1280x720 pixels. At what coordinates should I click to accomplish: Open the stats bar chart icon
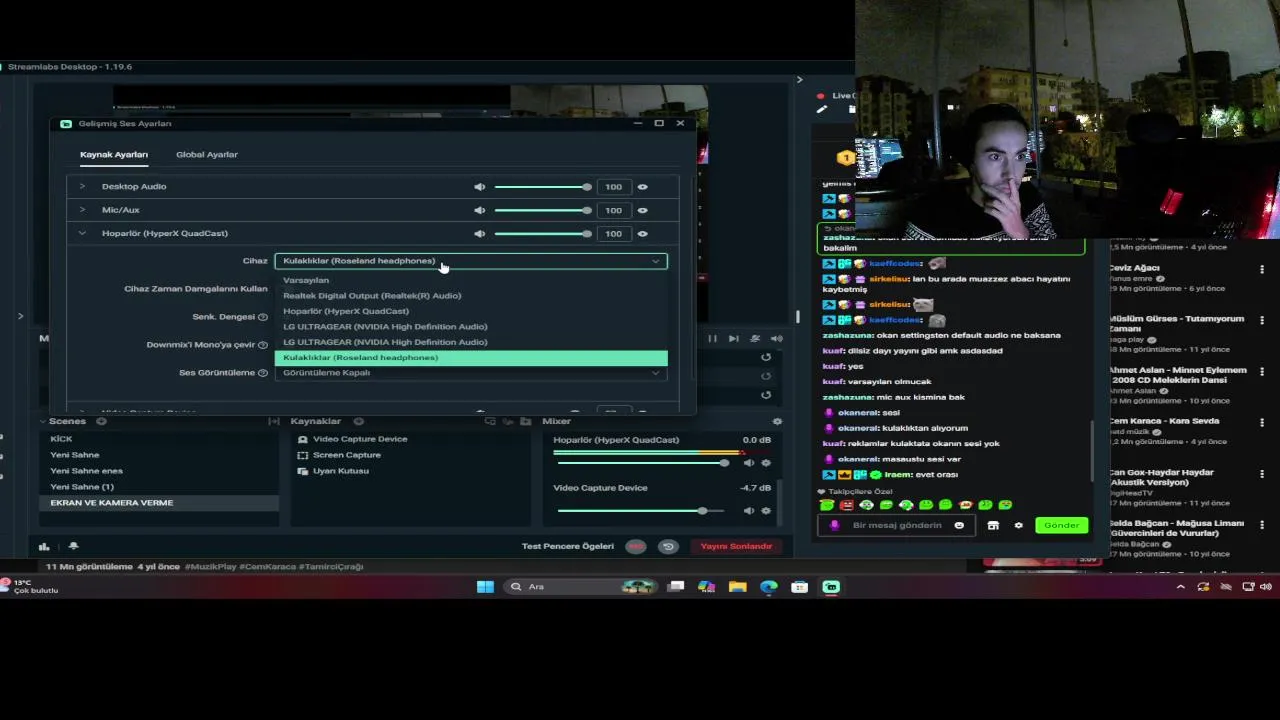point(44,546)
